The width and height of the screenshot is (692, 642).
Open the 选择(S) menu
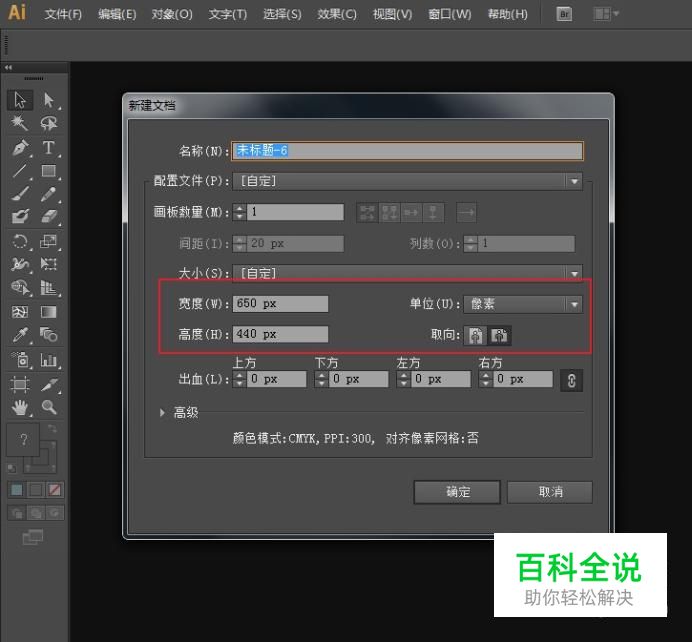pos(282,14)
